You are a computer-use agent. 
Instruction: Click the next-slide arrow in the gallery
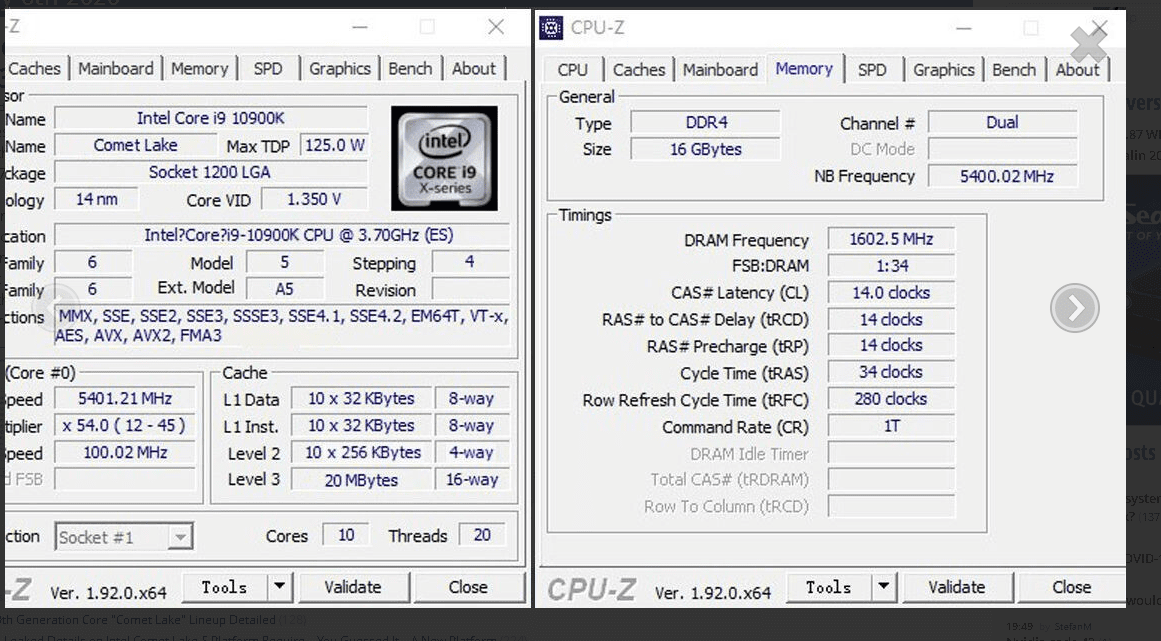coord(1074,308)
